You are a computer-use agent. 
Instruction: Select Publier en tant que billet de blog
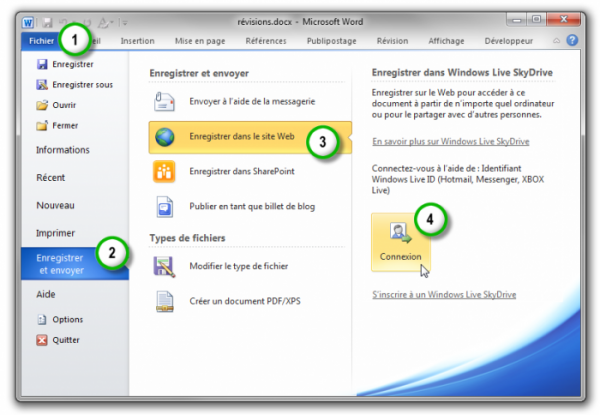(252, 207)
